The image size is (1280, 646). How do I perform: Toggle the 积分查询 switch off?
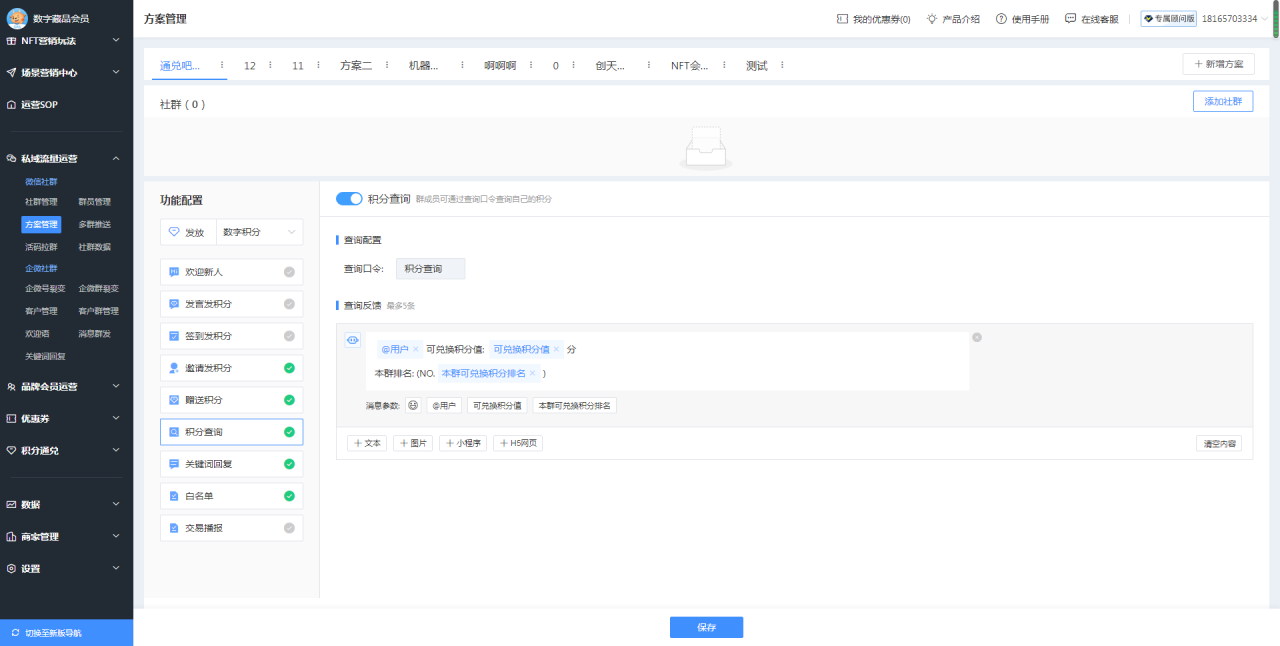pyautogui.click(x=348, y=199)
